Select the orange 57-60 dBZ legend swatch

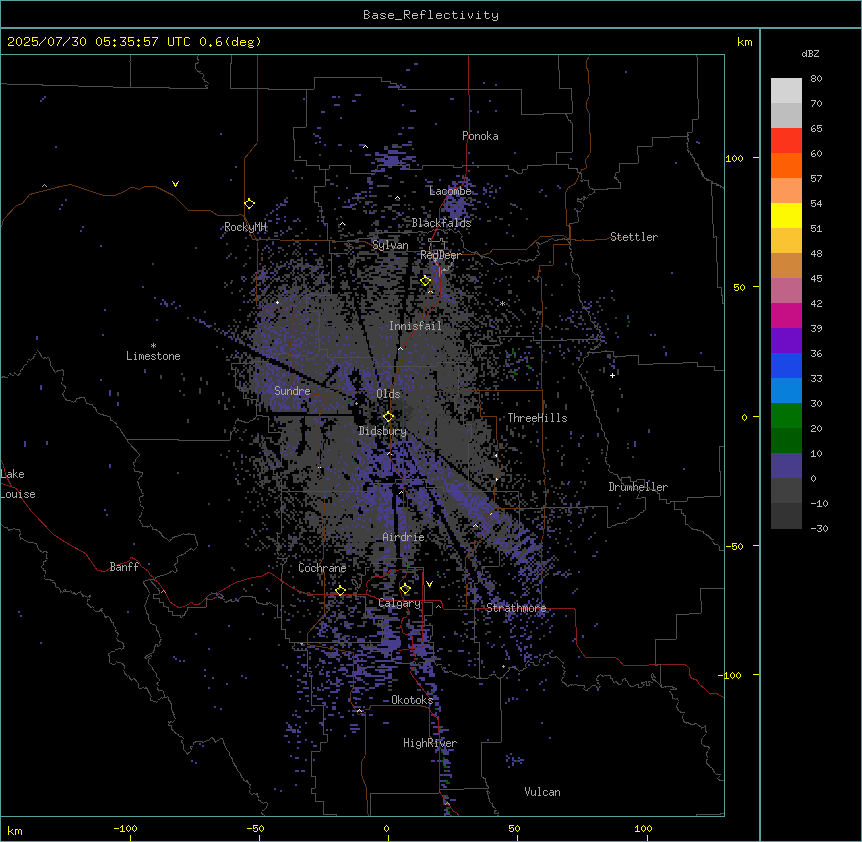click(786, 165)
